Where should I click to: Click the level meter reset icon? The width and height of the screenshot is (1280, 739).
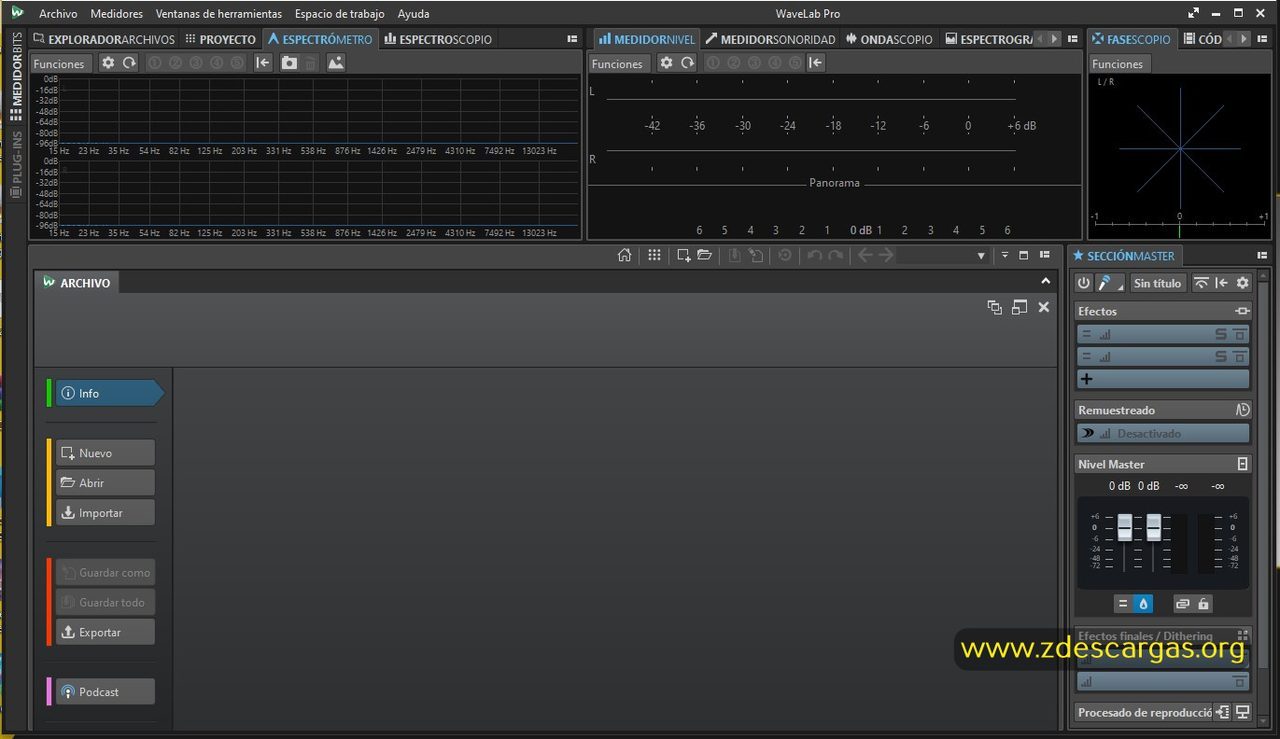point(687,63)
